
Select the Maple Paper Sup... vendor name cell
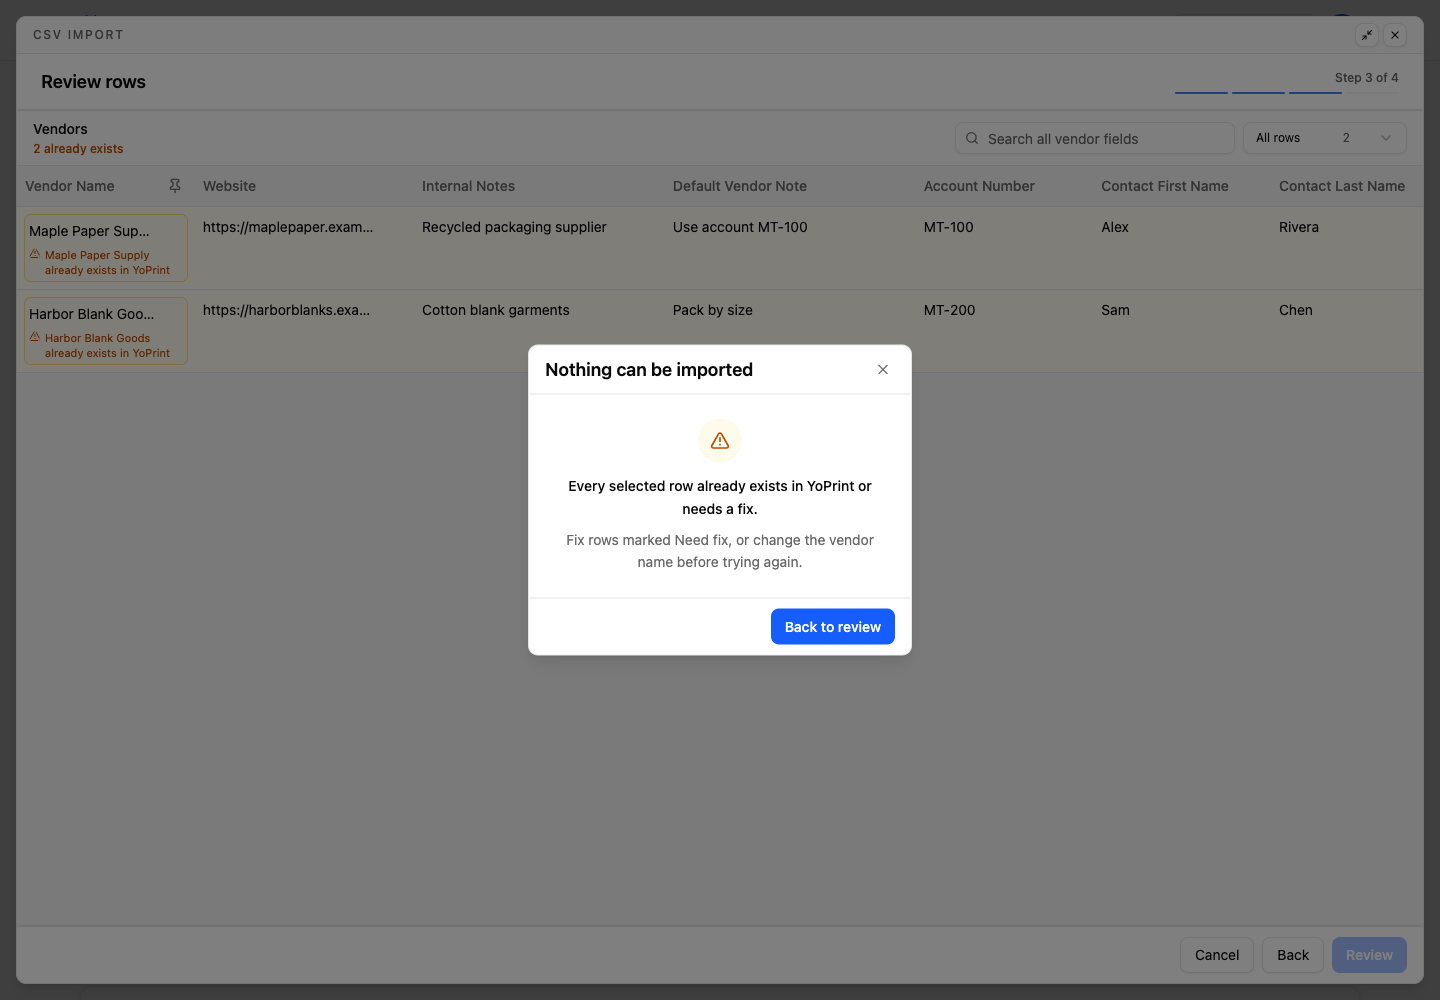pyautogui.click(x=106, y=248)
